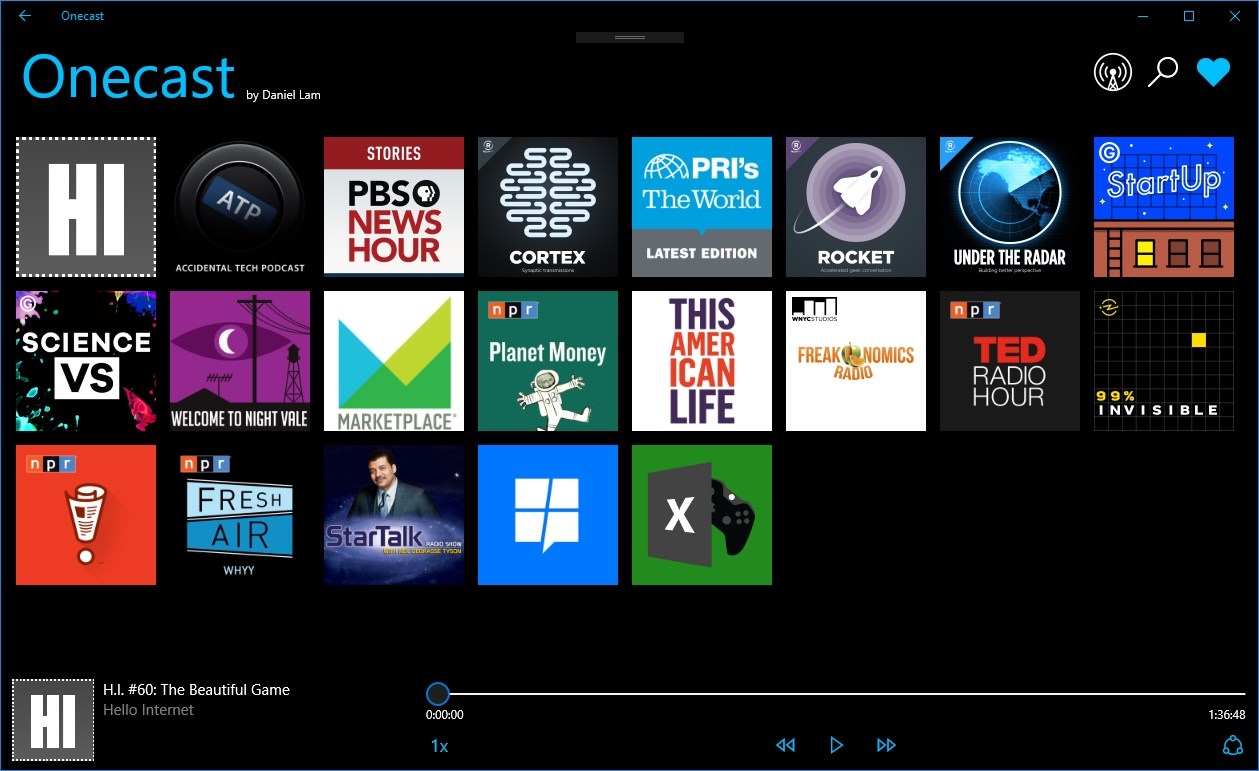Play the current episode

click(836, 745)
